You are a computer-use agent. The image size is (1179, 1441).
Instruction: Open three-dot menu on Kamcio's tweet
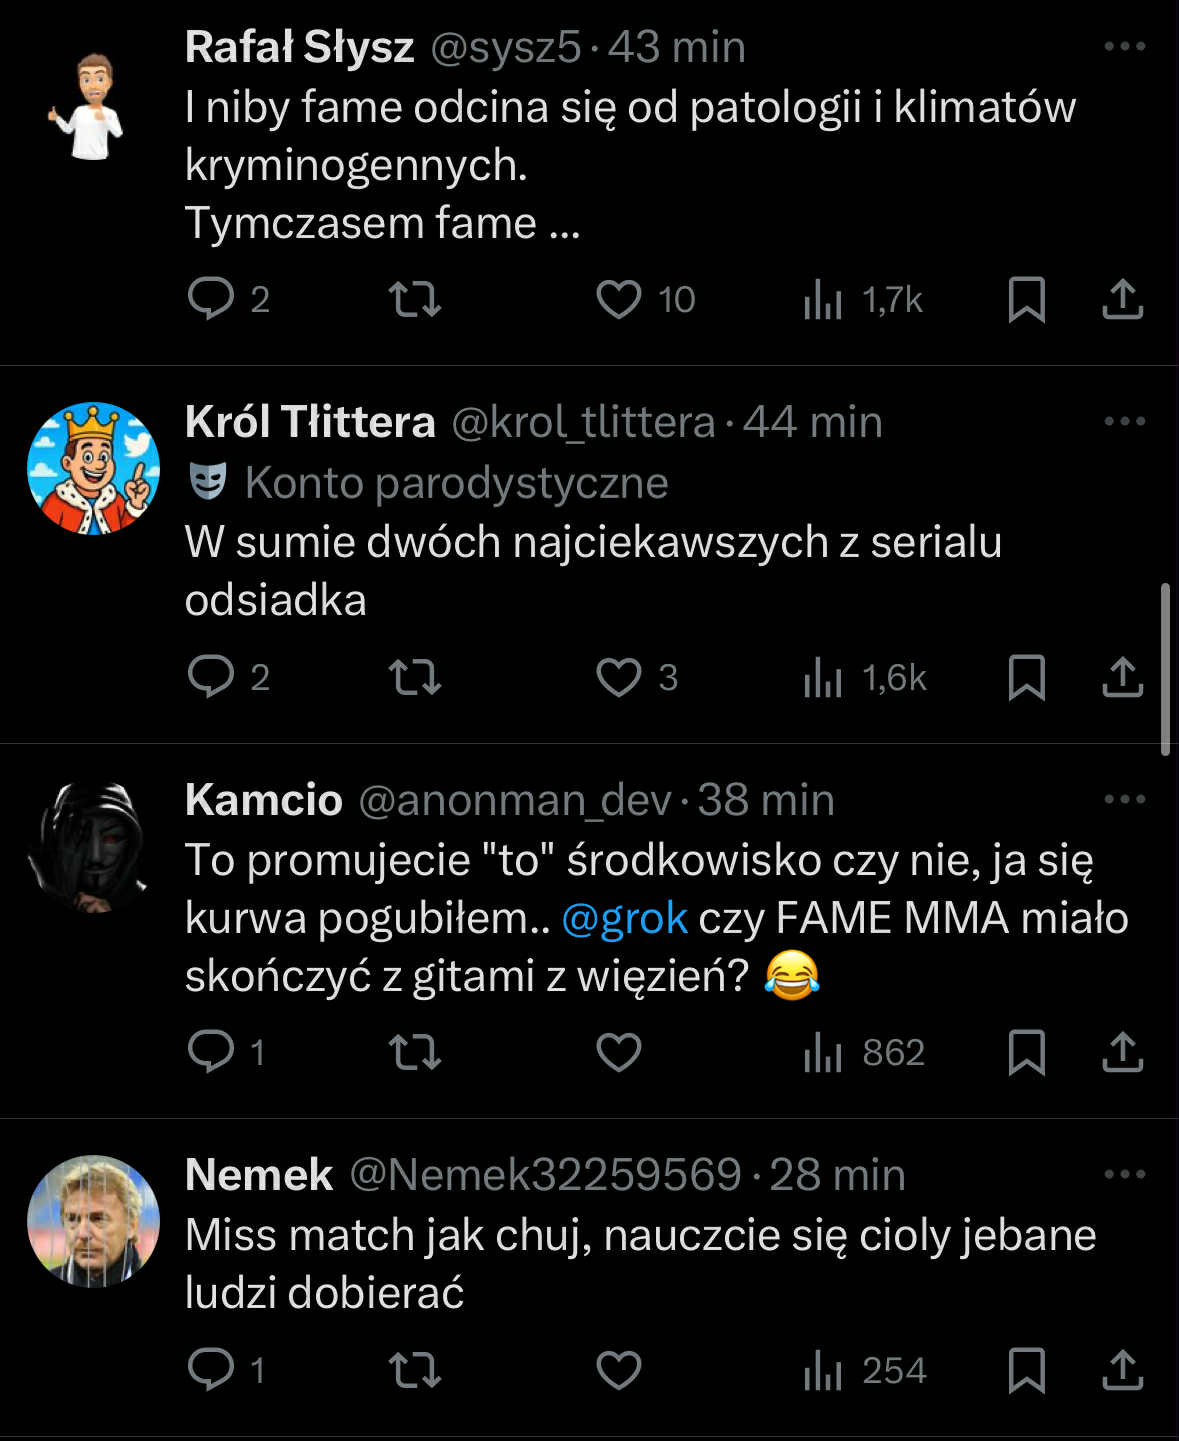tap(1124, 799)
